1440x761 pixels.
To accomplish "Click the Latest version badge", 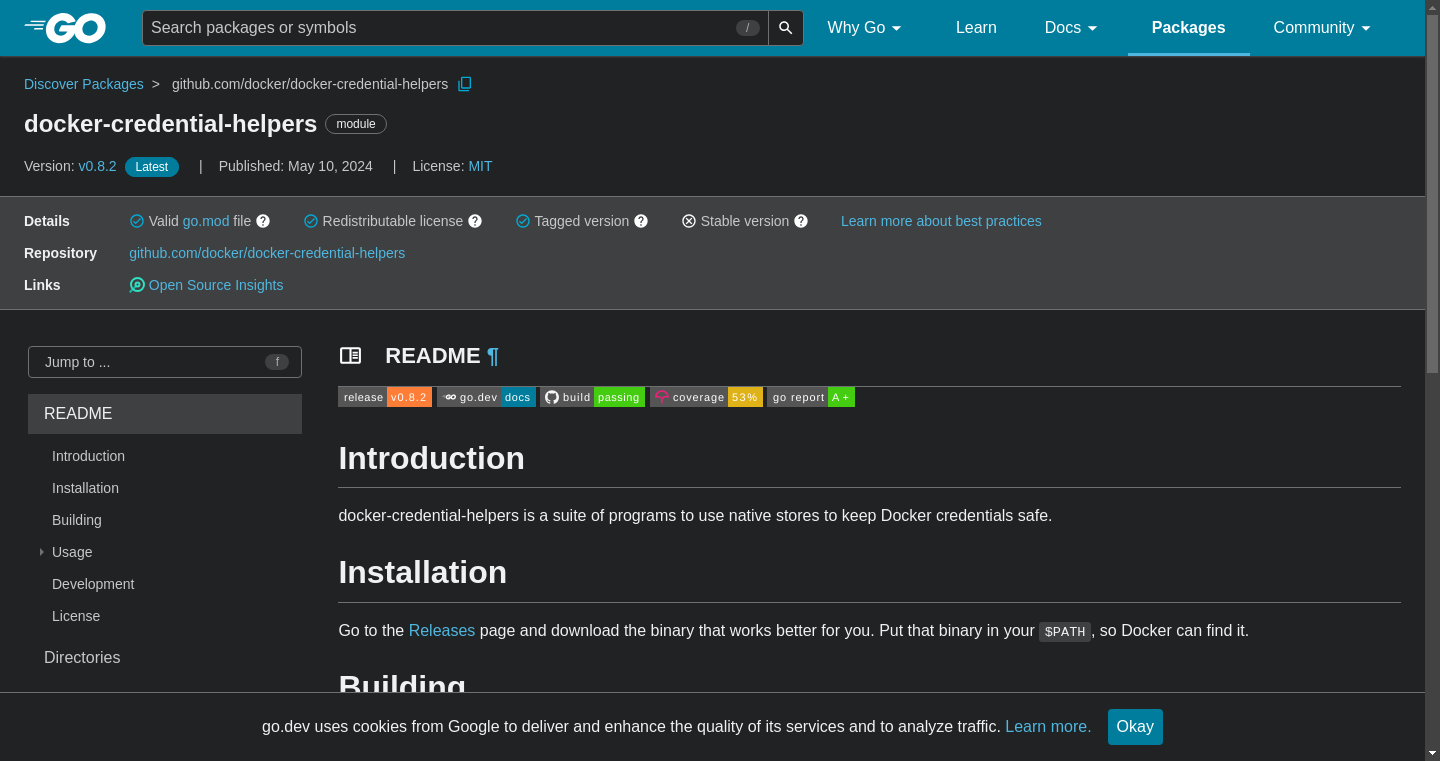I will pos(152,167).
